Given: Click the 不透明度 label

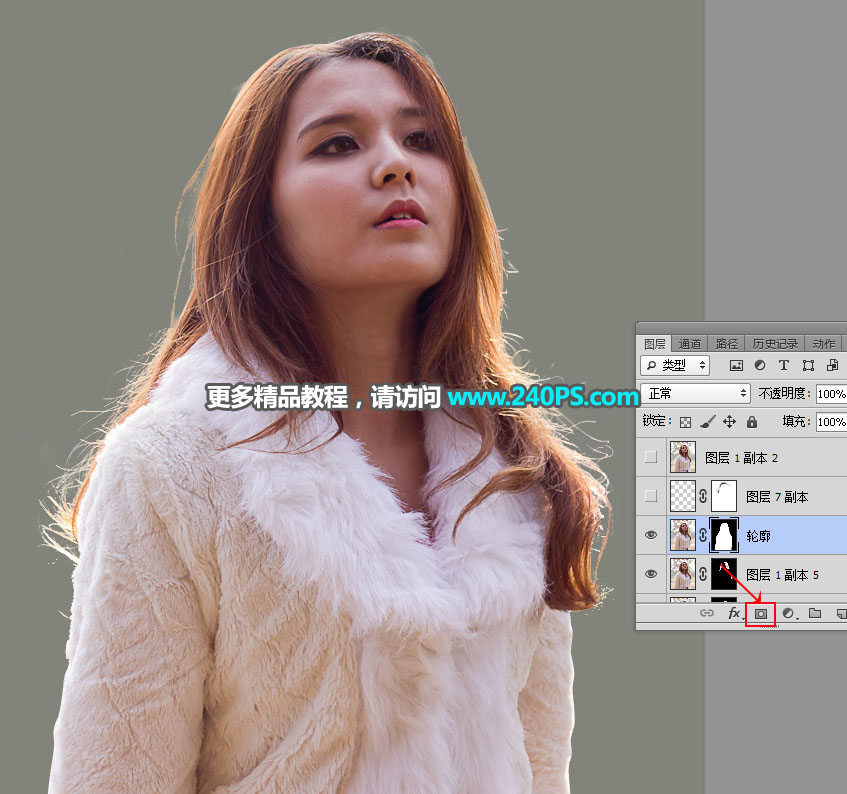Looking at the screenshot, I should tap(785, 393).
